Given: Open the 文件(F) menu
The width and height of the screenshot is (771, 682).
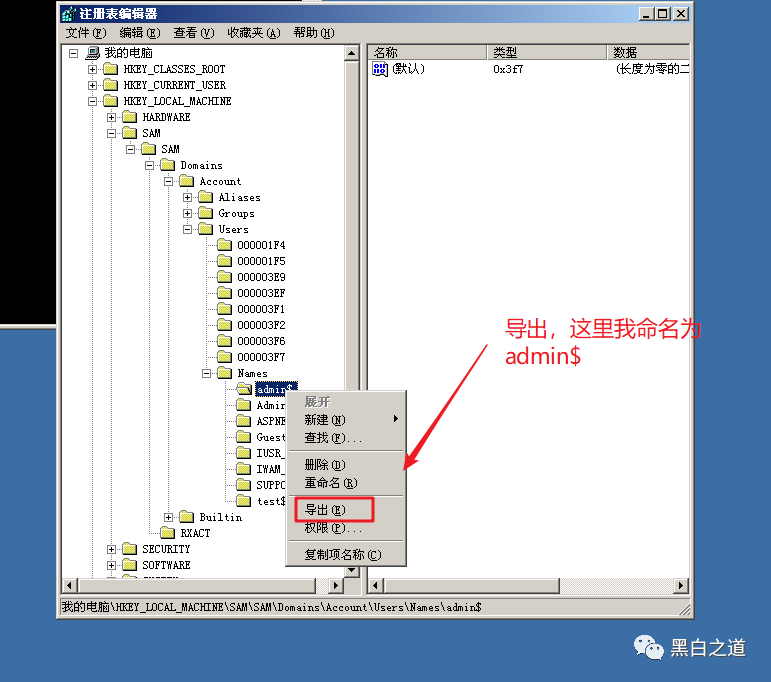Looking at the screenshot, I should point(86,33).
